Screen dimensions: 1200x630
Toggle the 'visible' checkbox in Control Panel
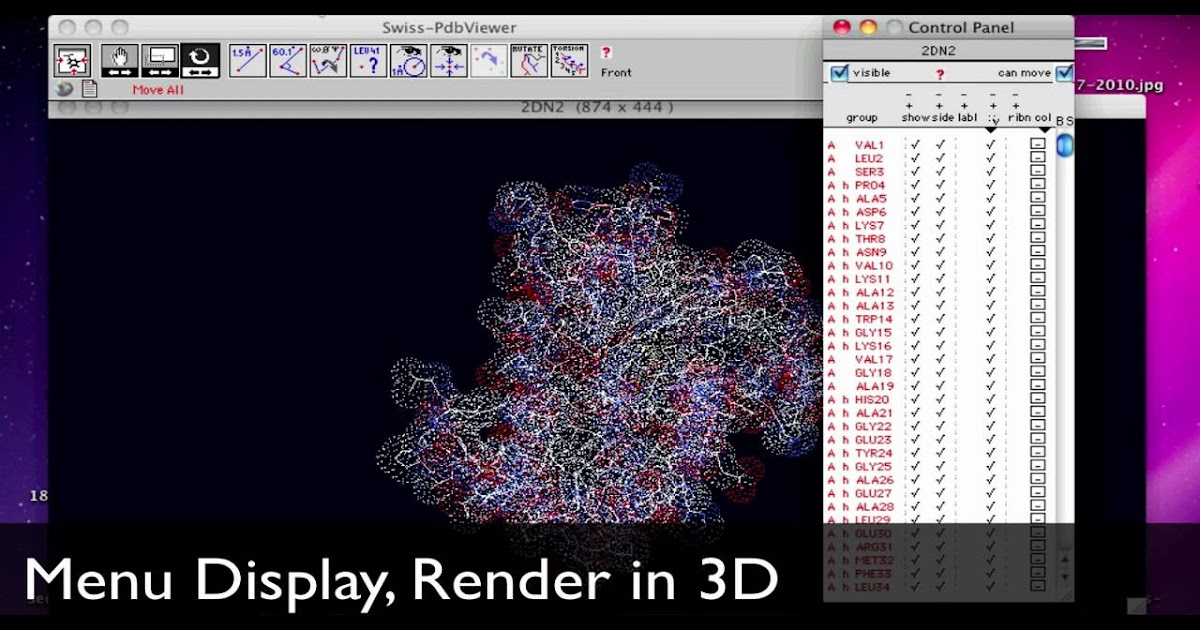(x=839, y=73)
